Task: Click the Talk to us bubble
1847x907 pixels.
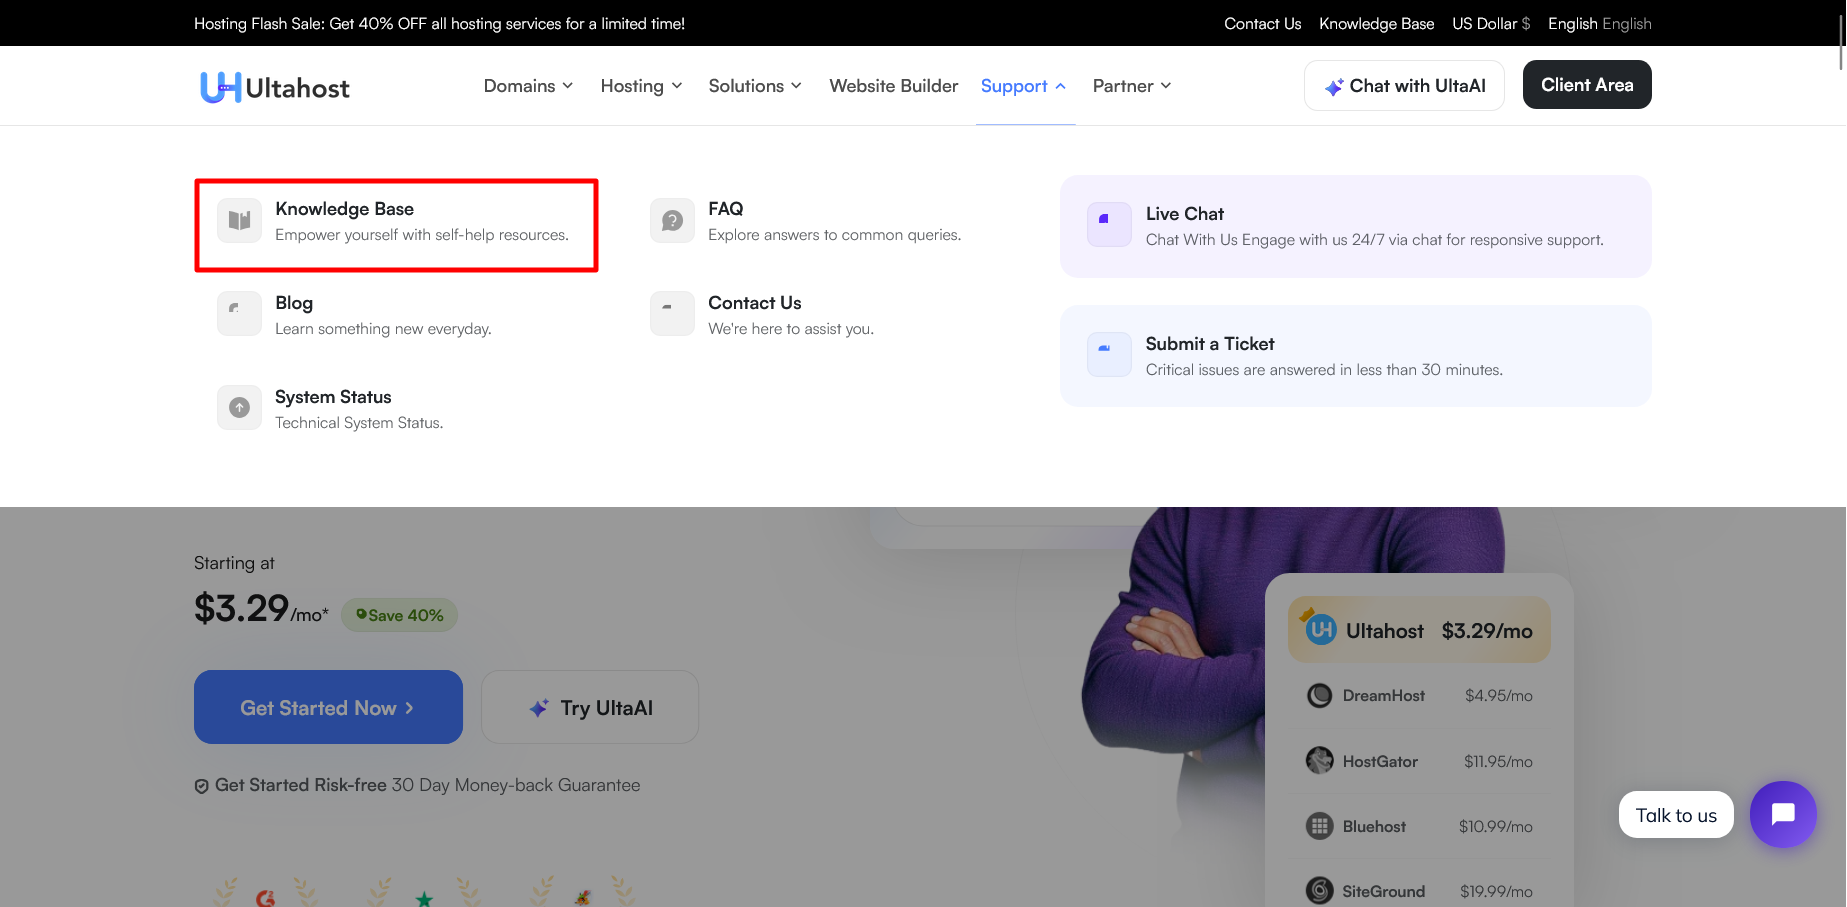Action: coord(1676,815)
